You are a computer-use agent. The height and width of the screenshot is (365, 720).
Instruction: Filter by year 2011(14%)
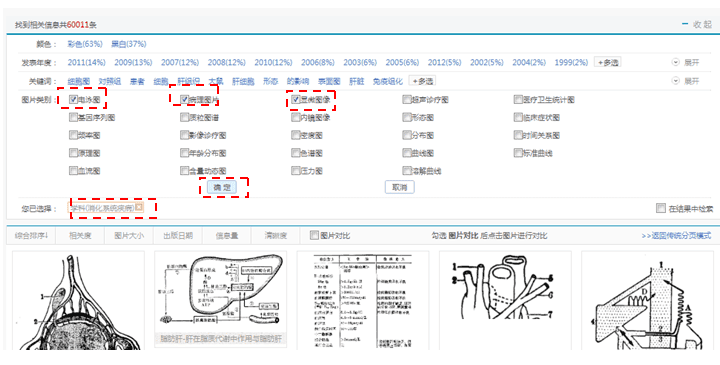point(86,62)
